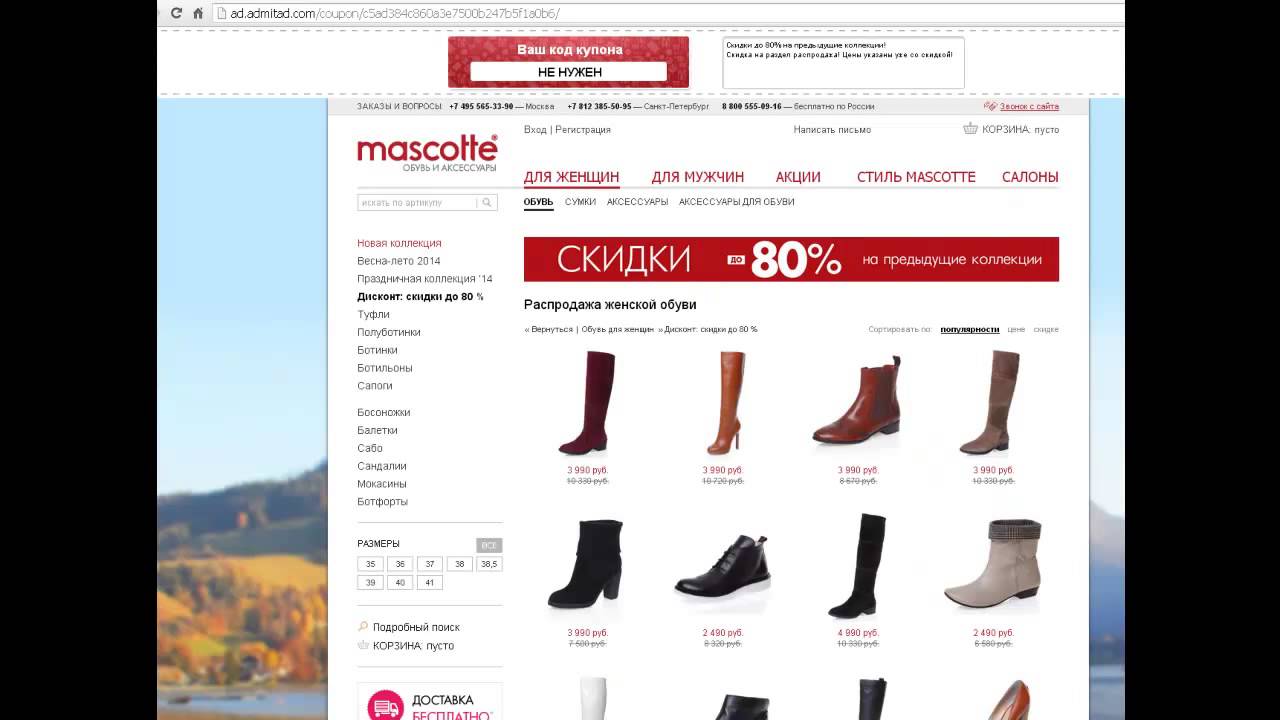Click the burgundy knee-high boot thumbnail

[x=587, y=403]
